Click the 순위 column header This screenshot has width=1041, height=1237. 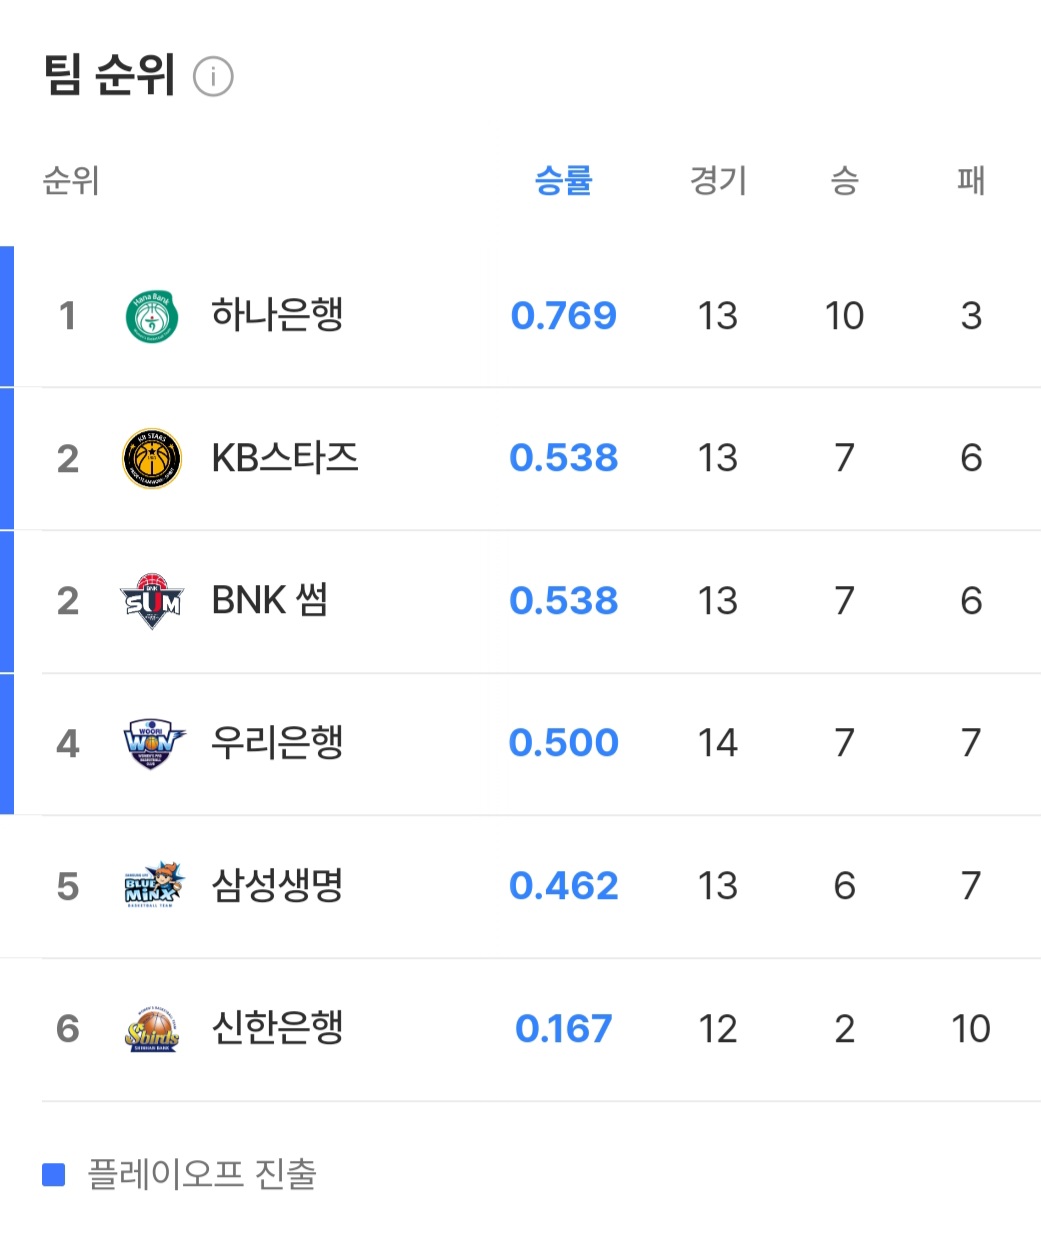point(71,181)
